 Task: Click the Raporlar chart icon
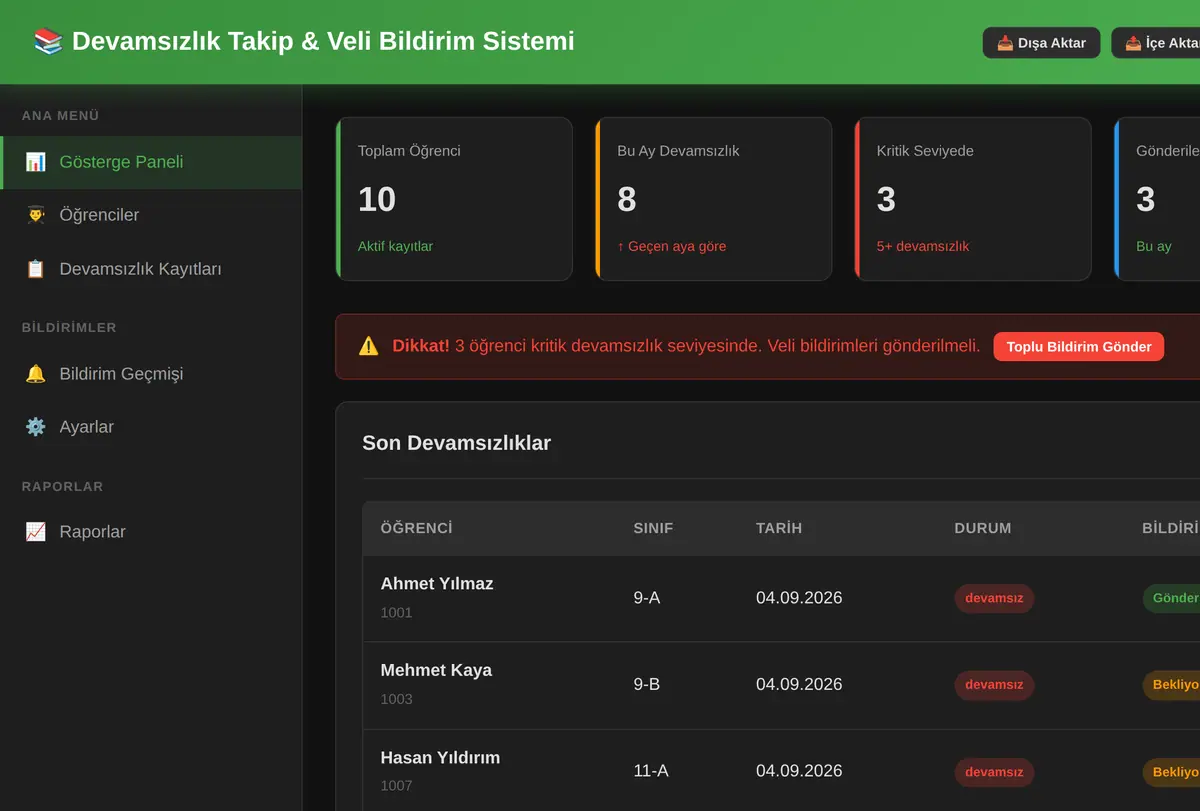35,532
